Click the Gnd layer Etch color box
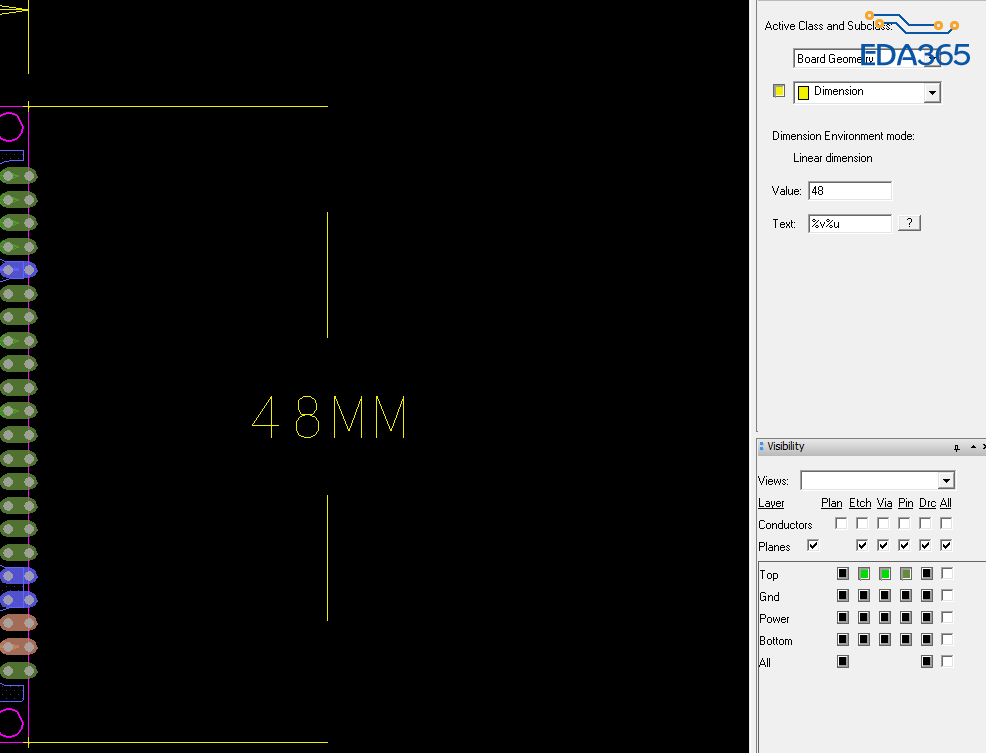This screenshot has width=986, height=753. click(x=864, y=596)
